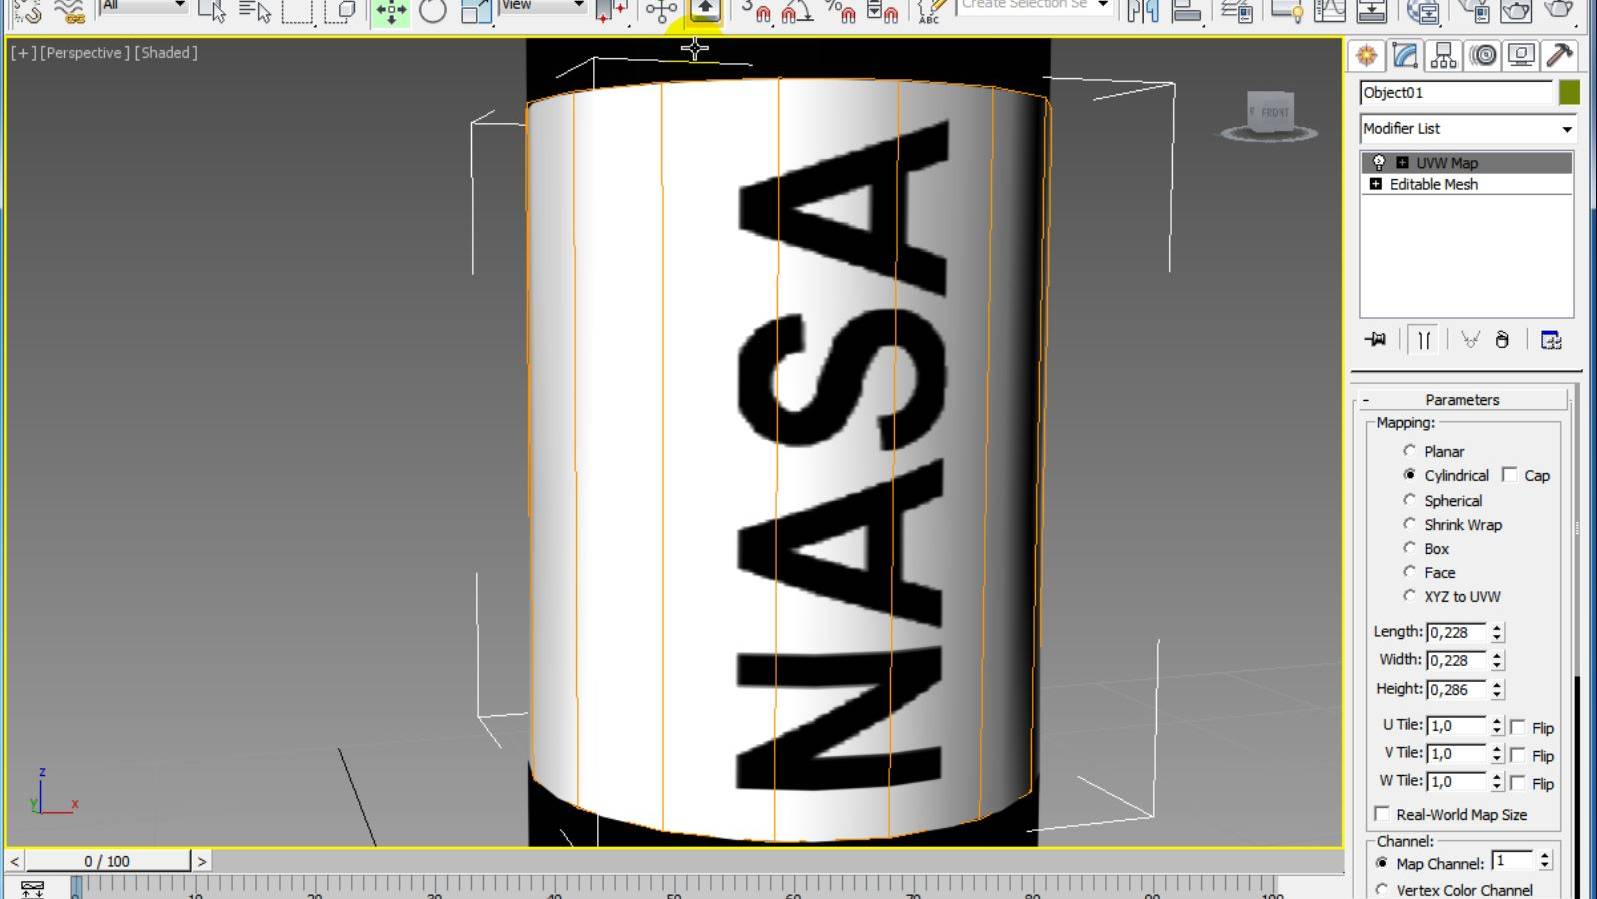Toggle Show End Result icon

1424,340
